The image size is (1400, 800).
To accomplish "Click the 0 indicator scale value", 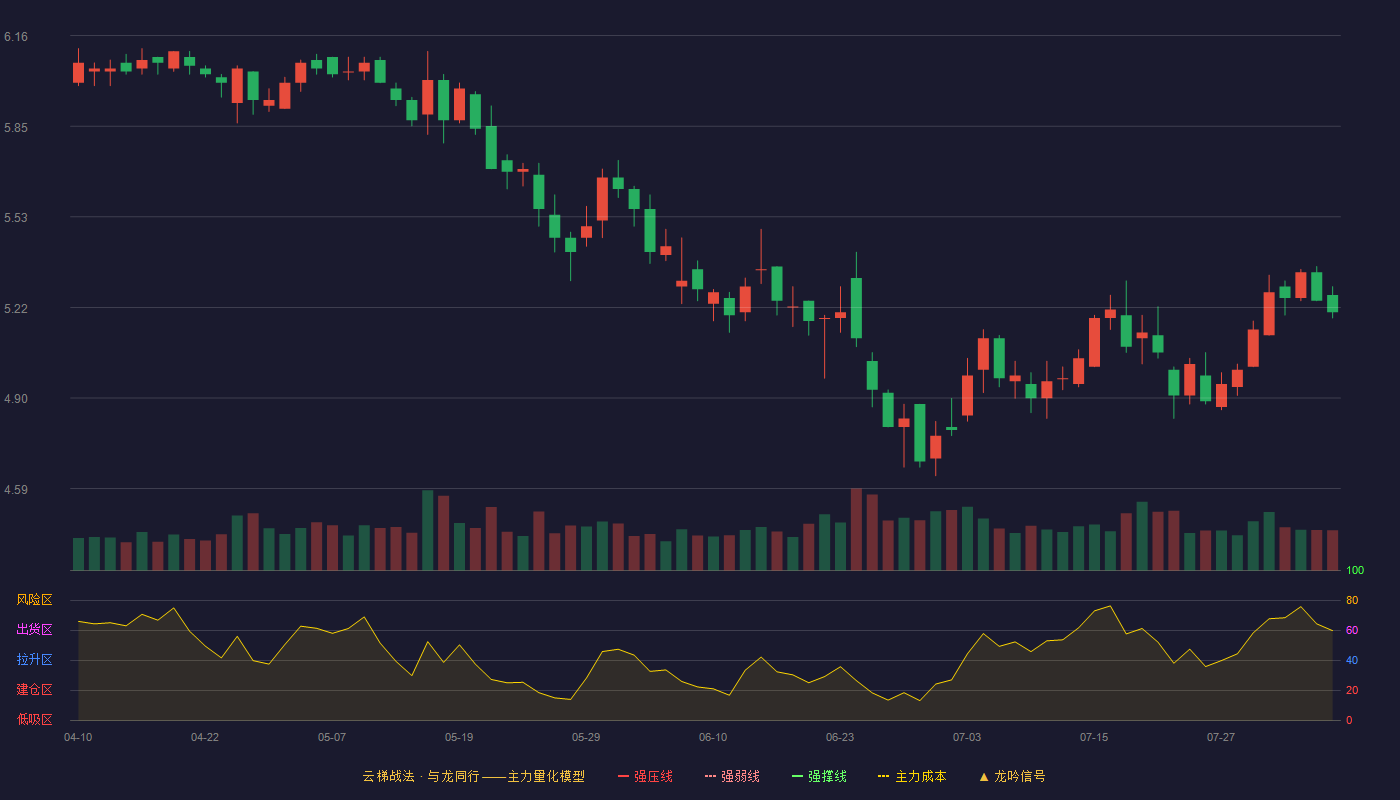I will click(1349, 720).
